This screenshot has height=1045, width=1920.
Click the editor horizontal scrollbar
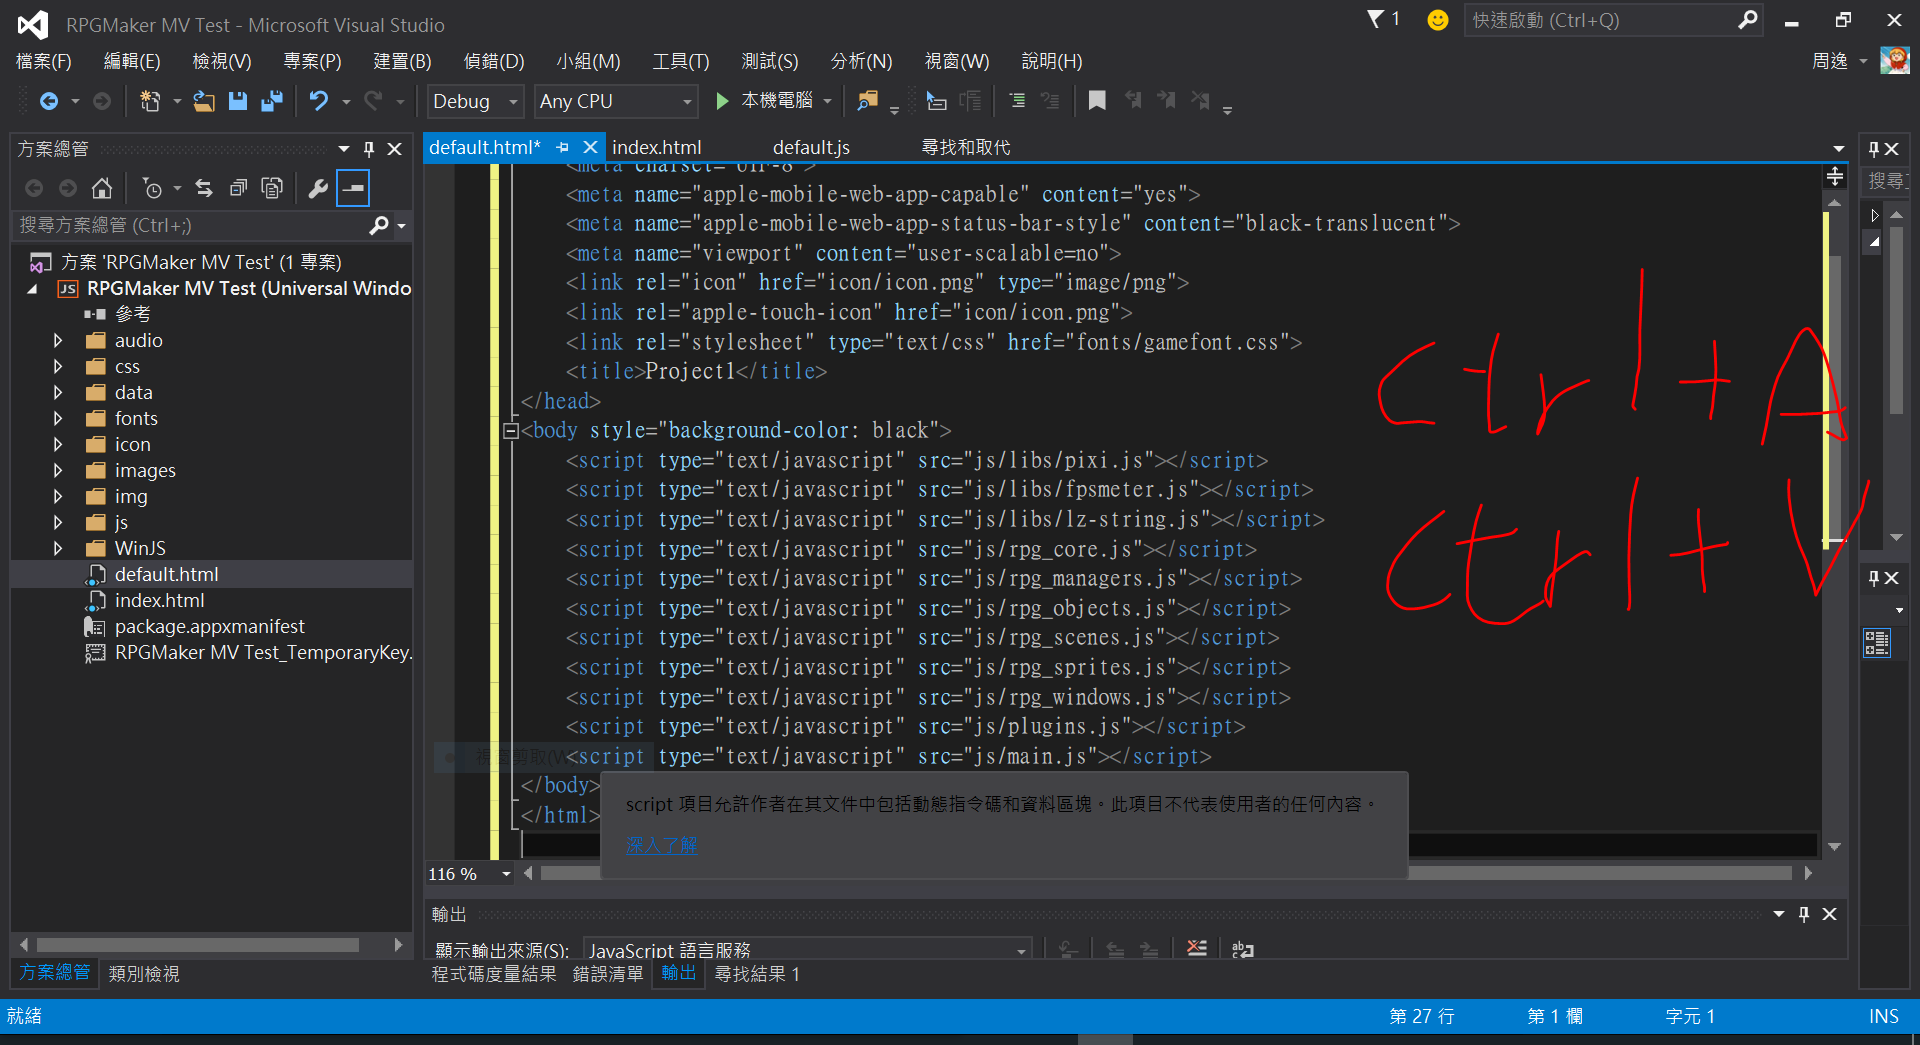pyautogui.click(x=1167, y=874)
